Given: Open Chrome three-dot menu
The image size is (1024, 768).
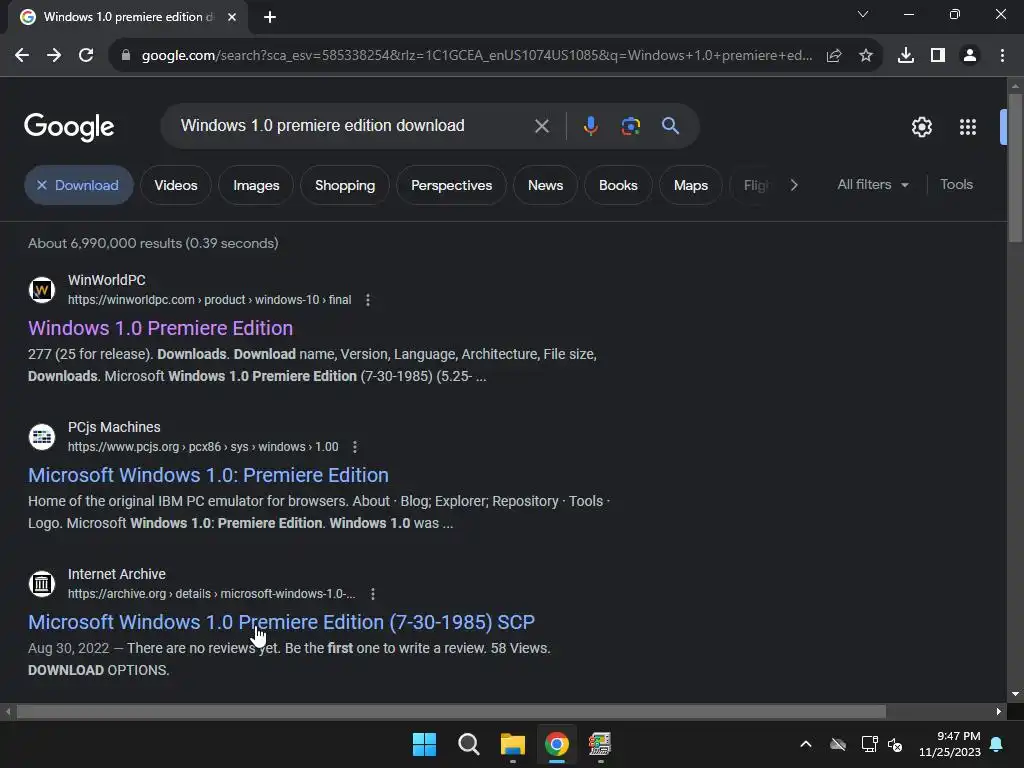Looking at the screenshot, I should coord(1002,56).
